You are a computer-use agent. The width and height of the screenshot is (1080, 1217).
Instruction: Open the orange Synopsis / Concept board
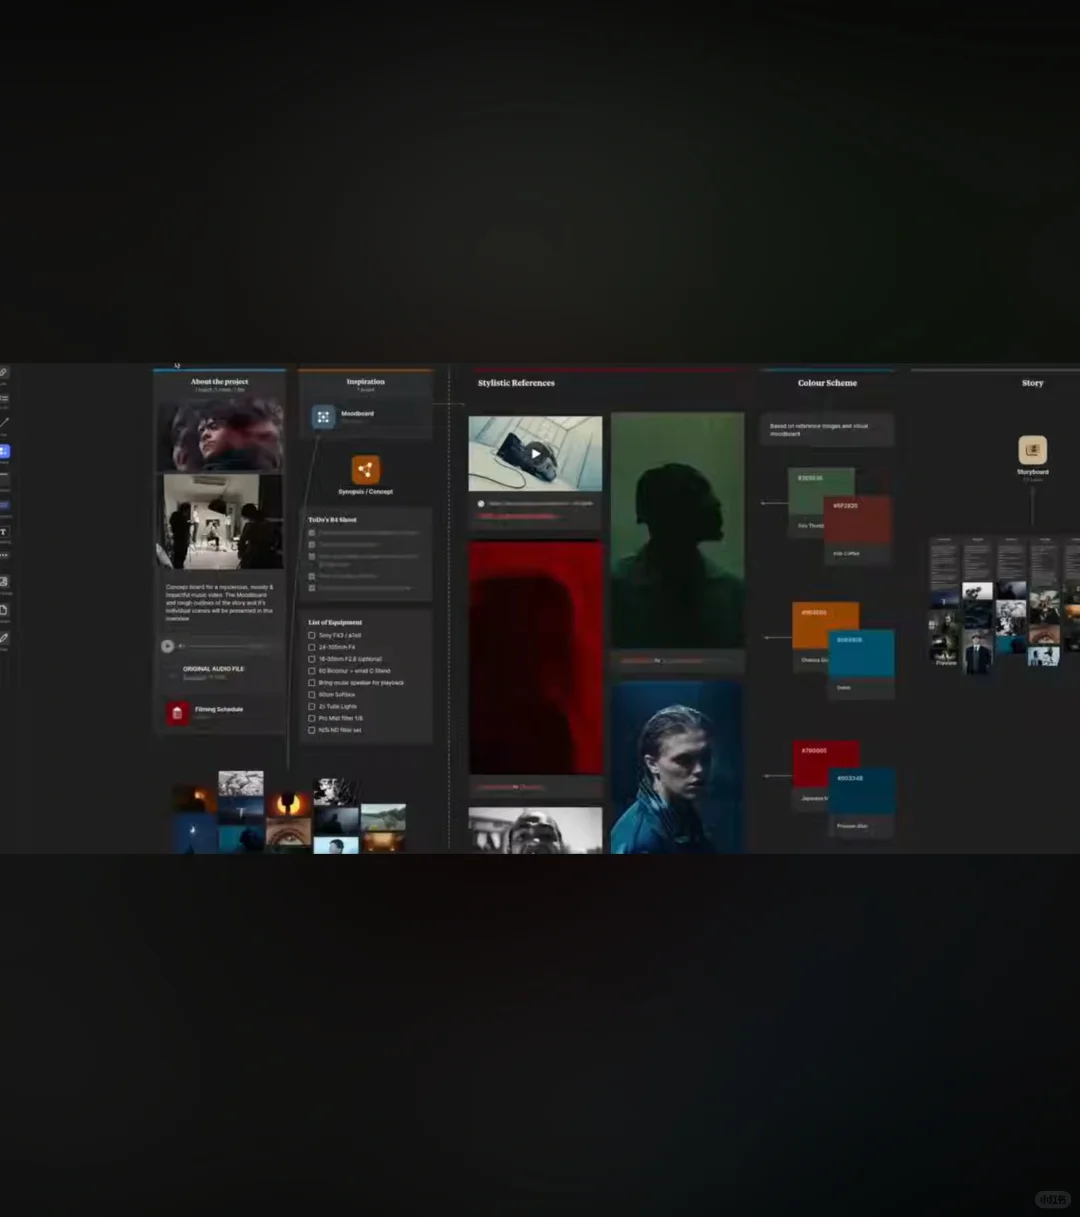click(366, 469)
